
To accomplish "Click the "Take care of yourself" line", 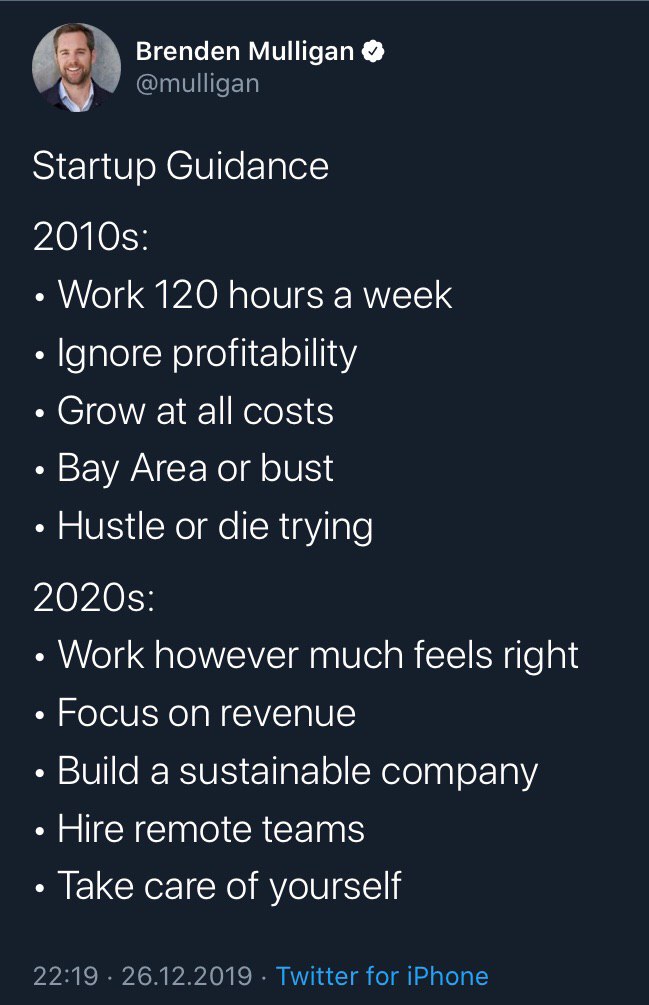I will coord(229,886).
